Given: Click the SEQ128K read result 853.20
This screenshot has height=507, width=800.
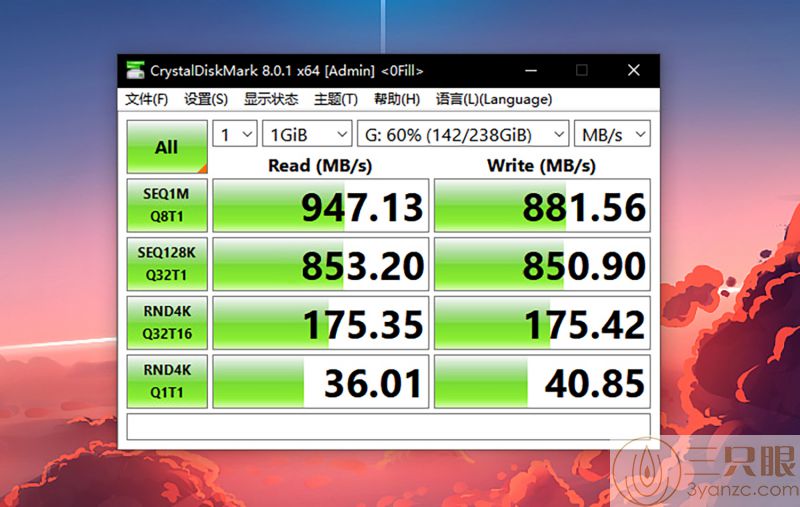Looking at the screenshot, I should click(x=320, y=264).
